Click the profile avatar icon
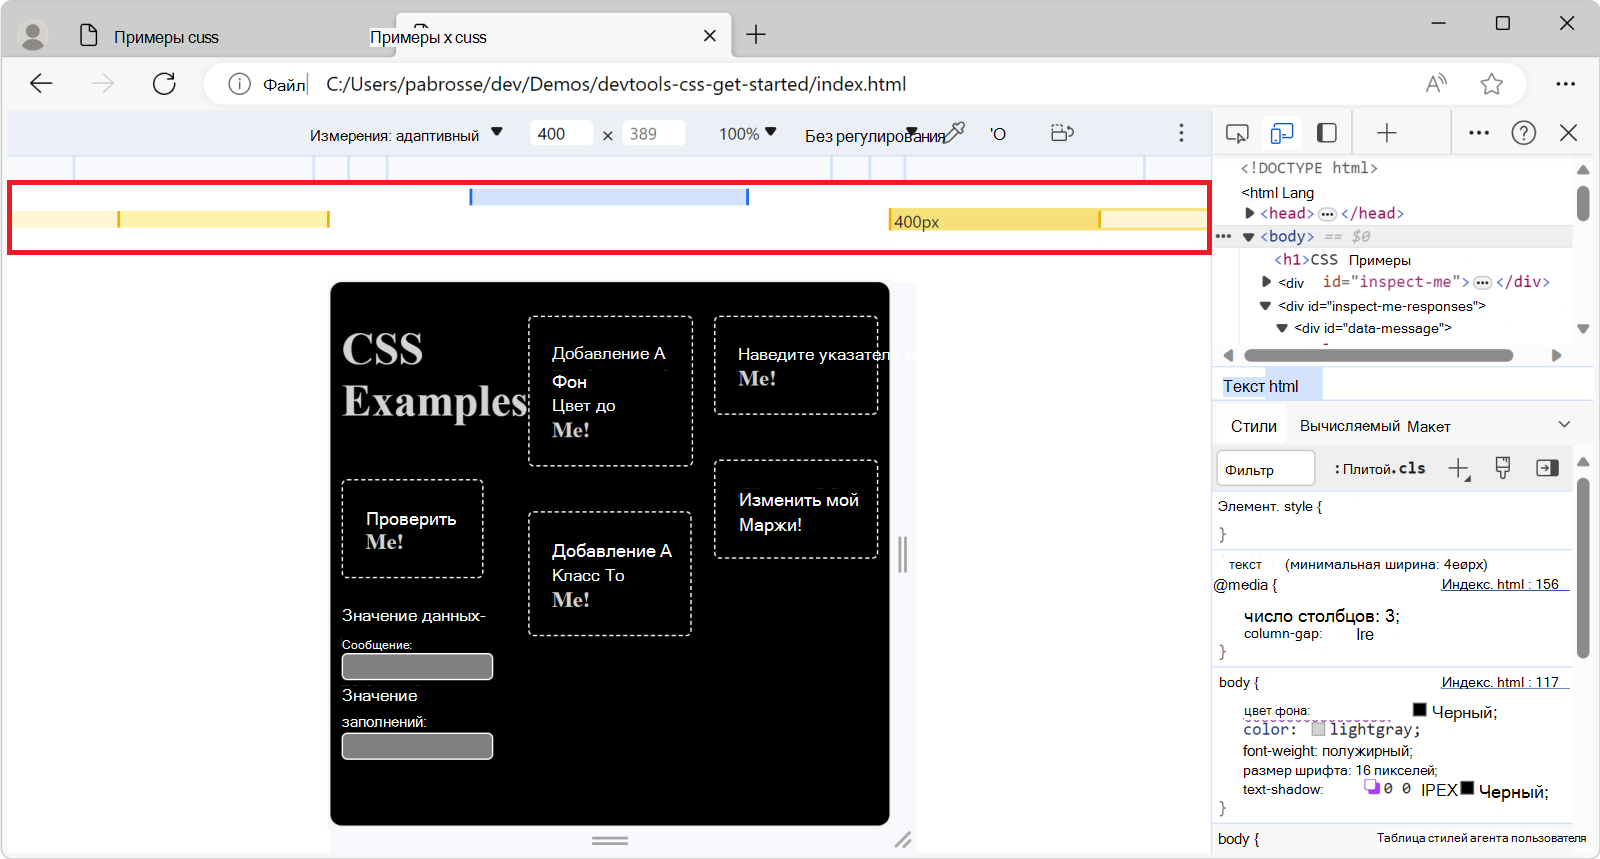This screenshot has width=1600, height=859. point(33,36)
